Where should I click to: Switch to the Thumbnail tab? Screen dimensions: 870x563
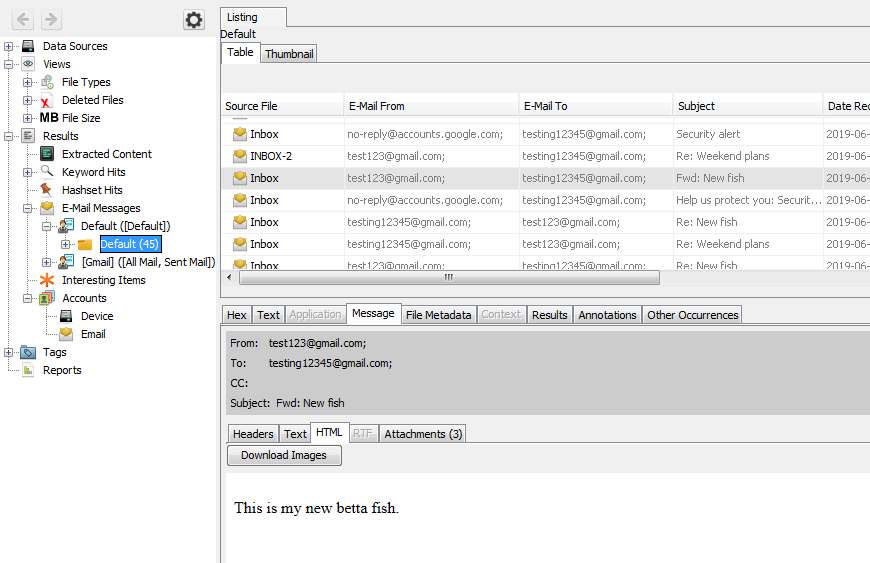(x=288, y=54)
